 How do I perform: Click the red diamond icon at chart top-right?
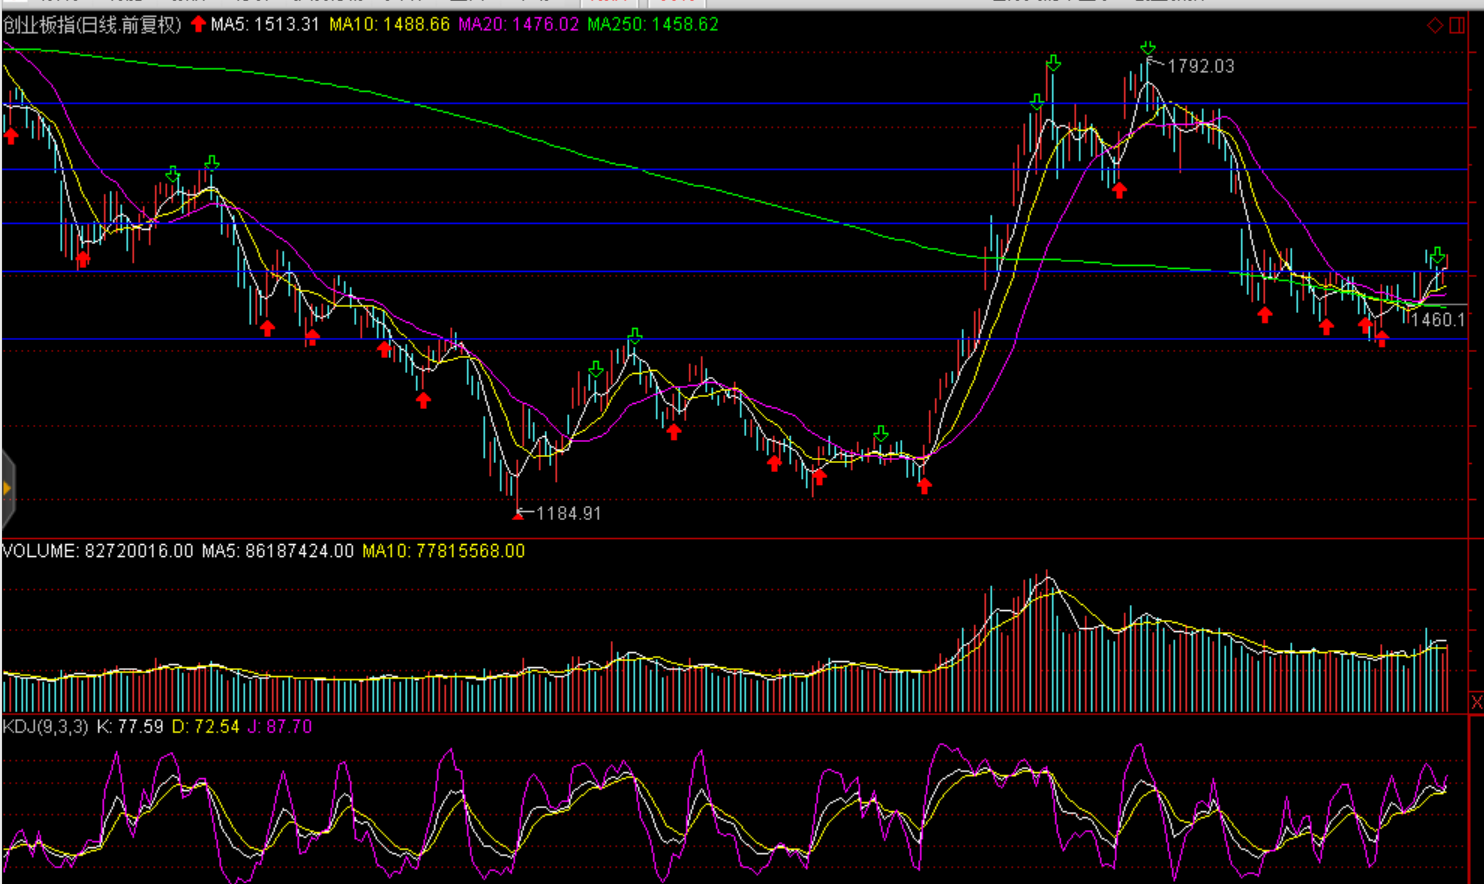point(1435,25)
